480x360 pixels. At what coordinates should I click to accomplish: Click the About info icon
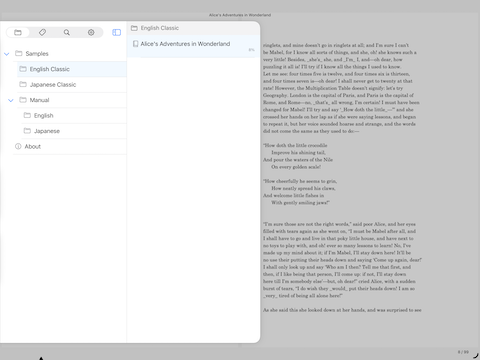tap(18, 146)
